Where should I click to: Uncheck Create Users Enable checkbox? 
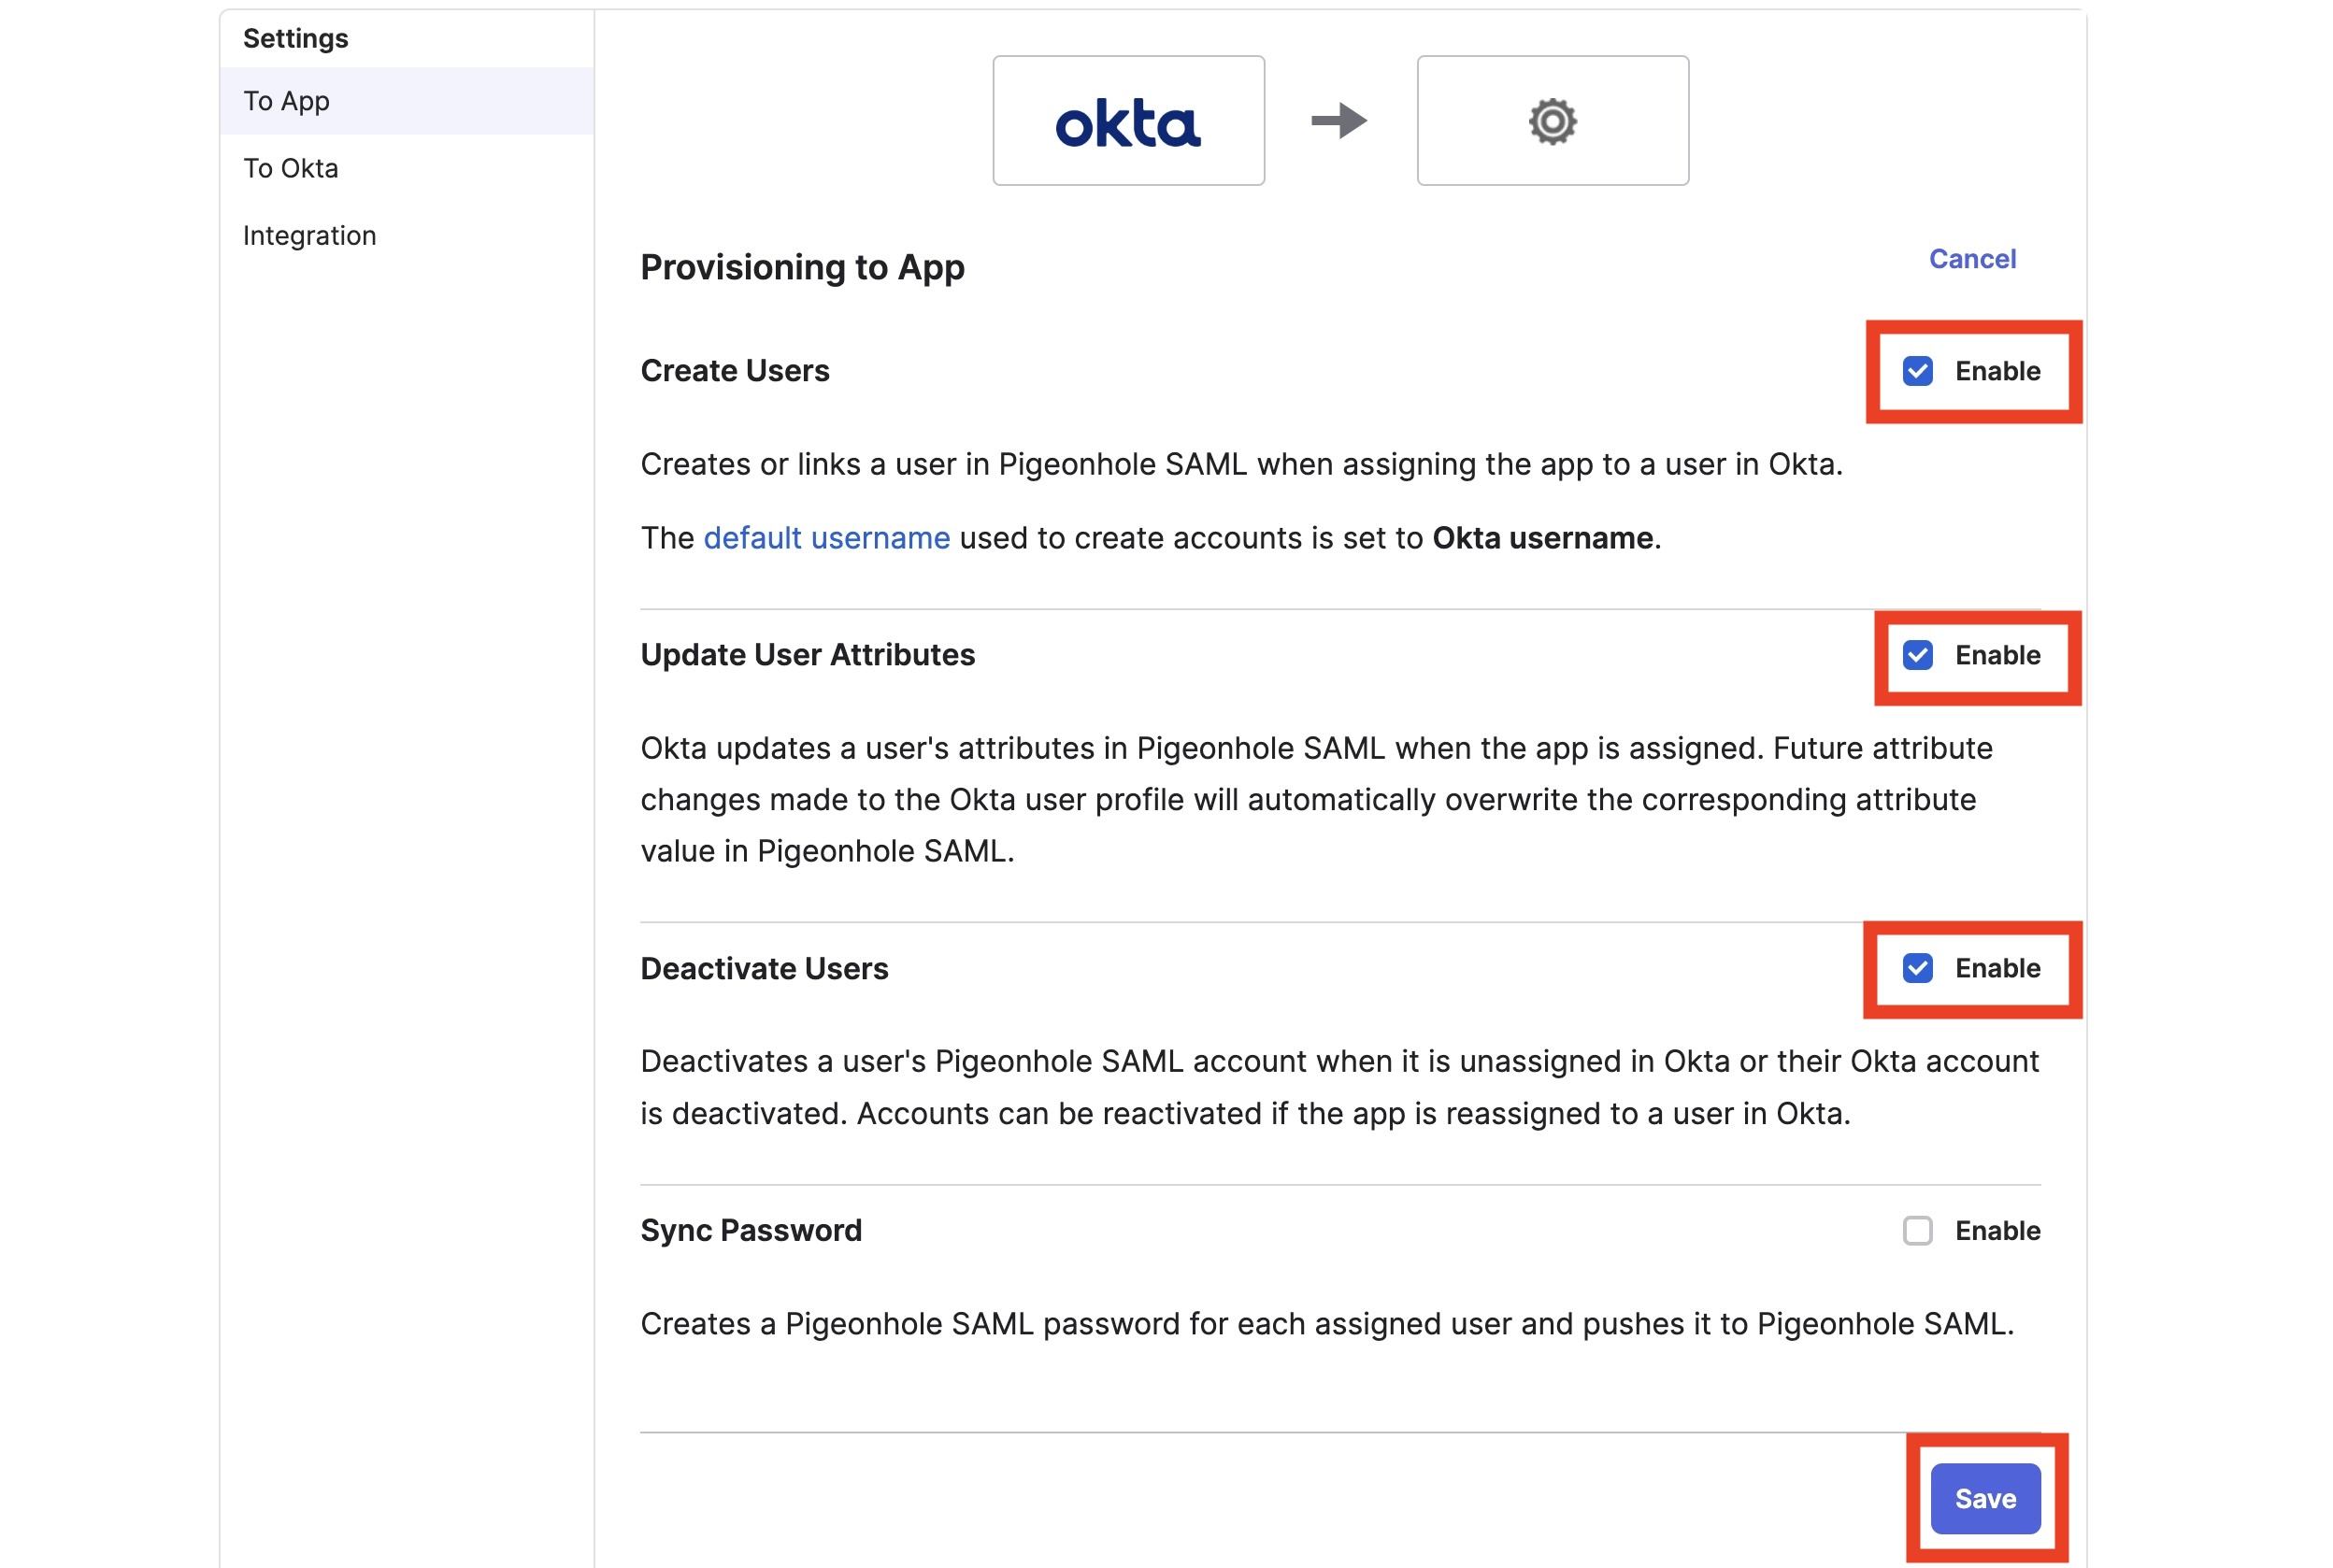[x=1917, y=371]
